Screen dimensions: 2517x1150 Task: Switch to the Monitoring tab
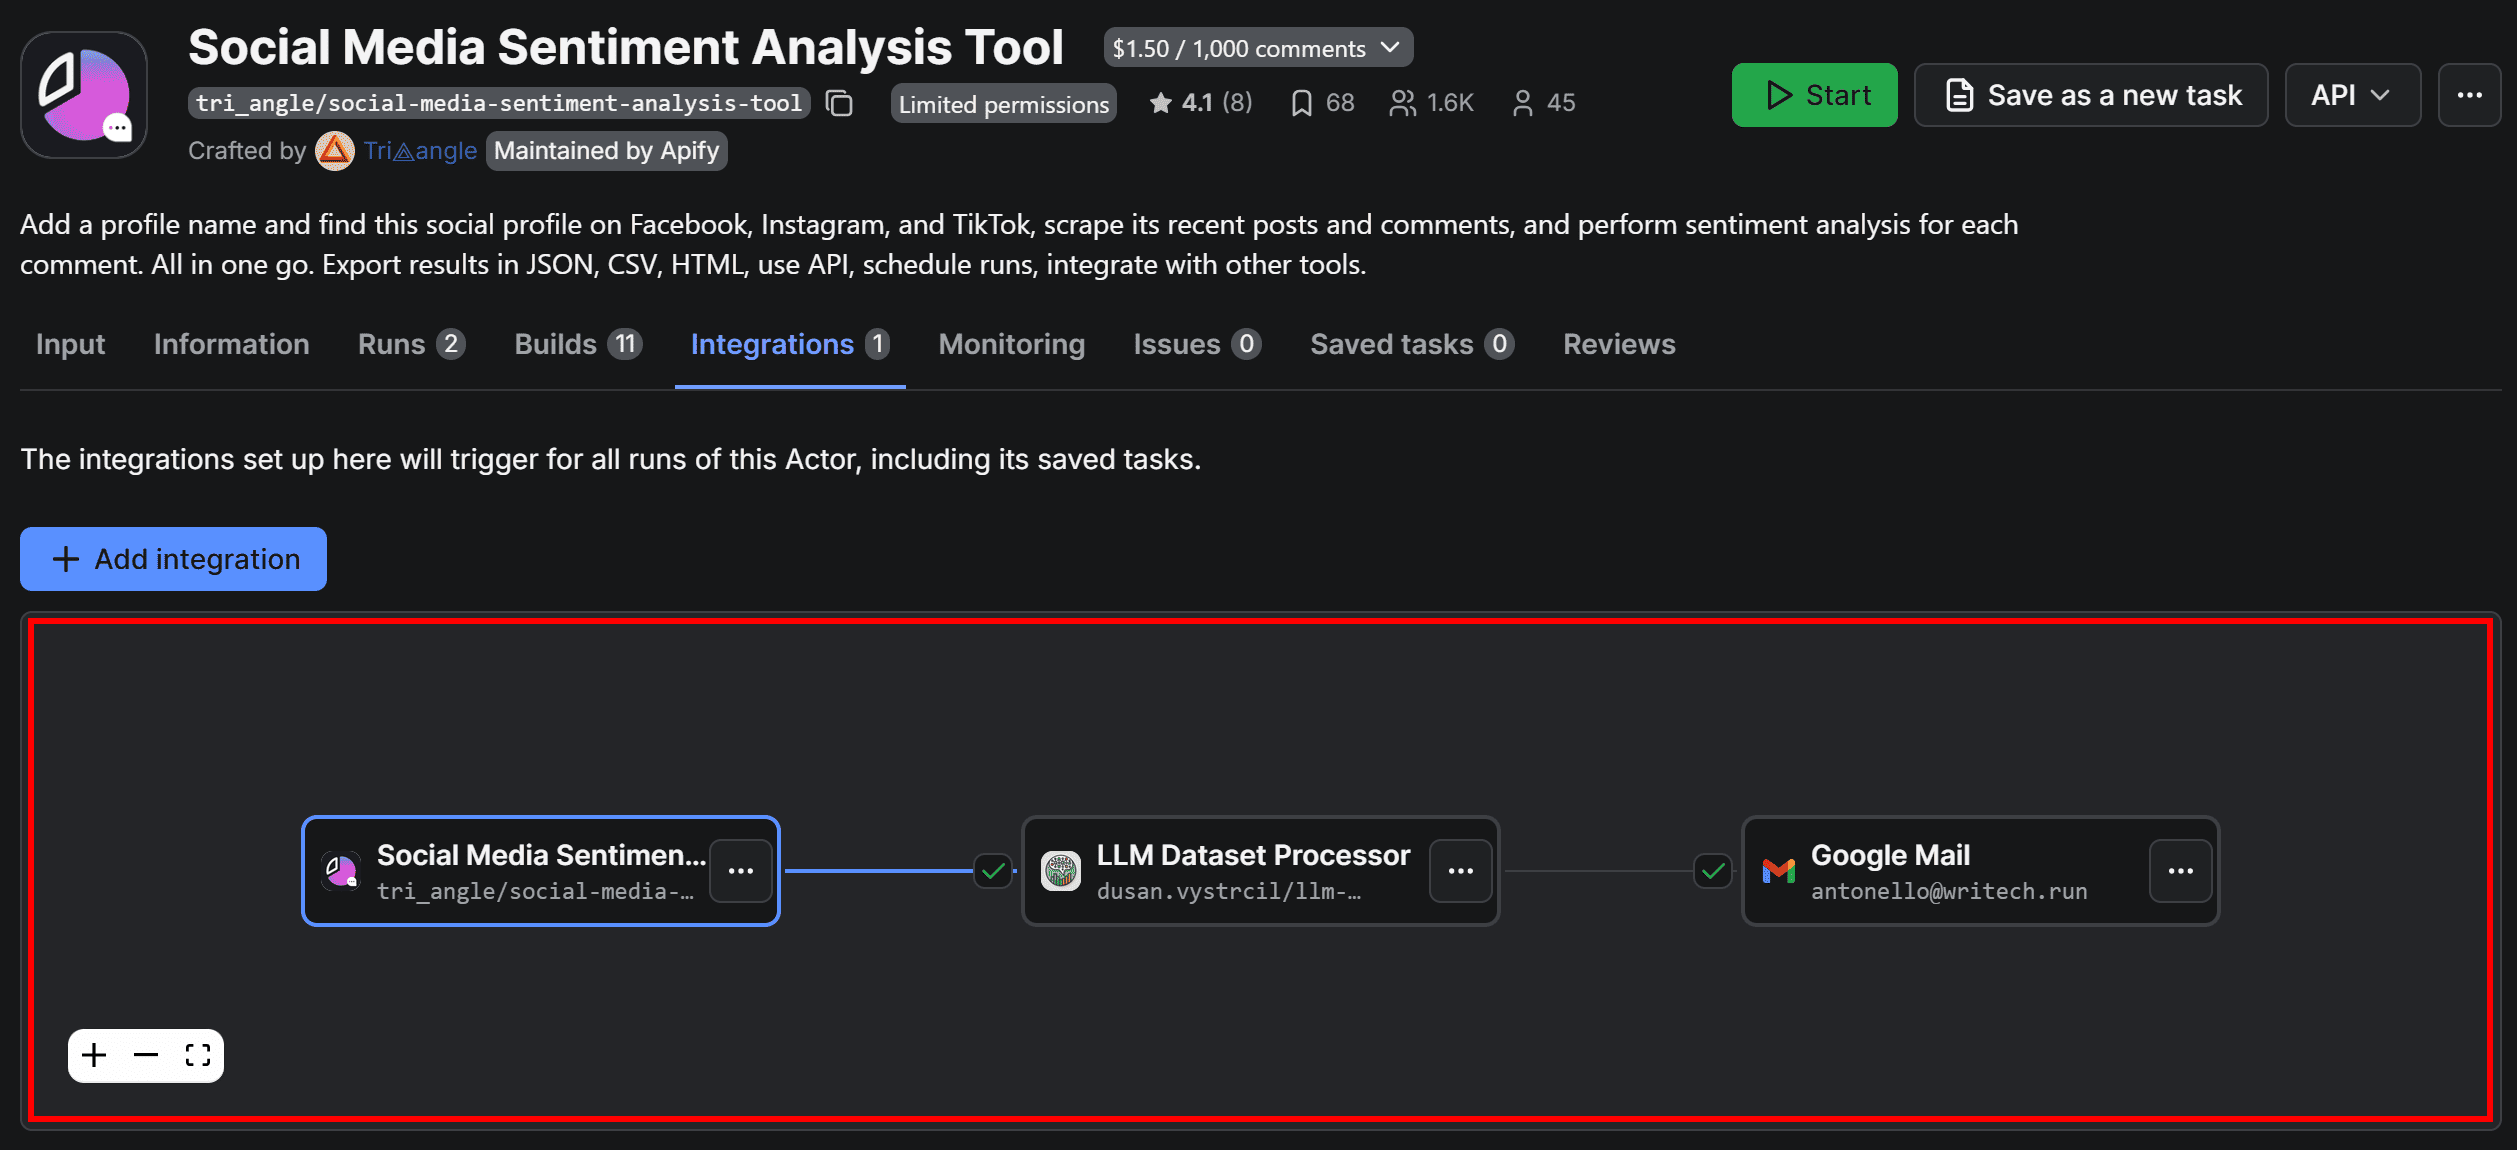(x=1011, y=344)
